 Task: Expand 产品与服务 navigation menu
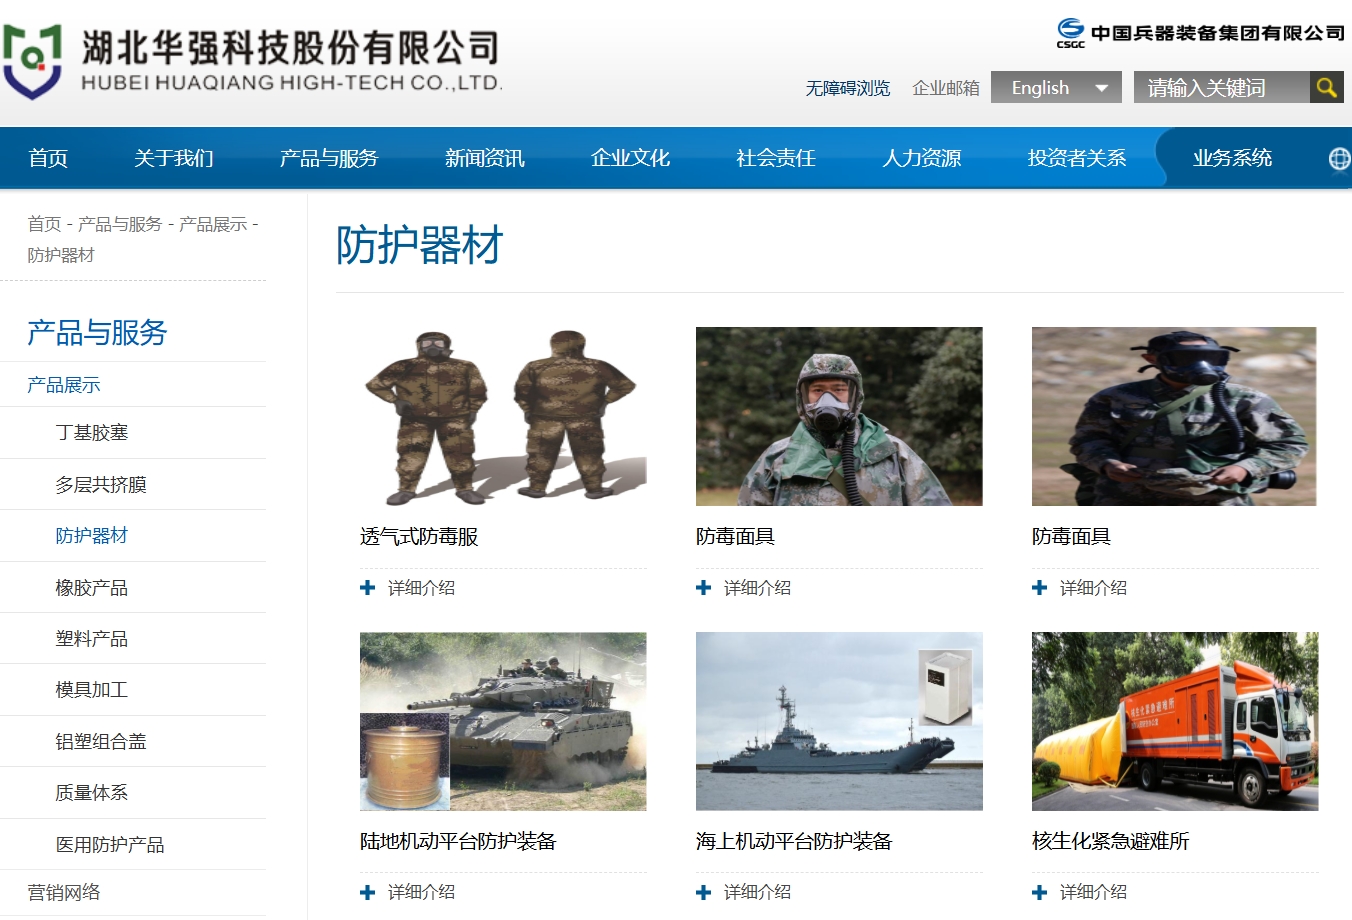329,158
